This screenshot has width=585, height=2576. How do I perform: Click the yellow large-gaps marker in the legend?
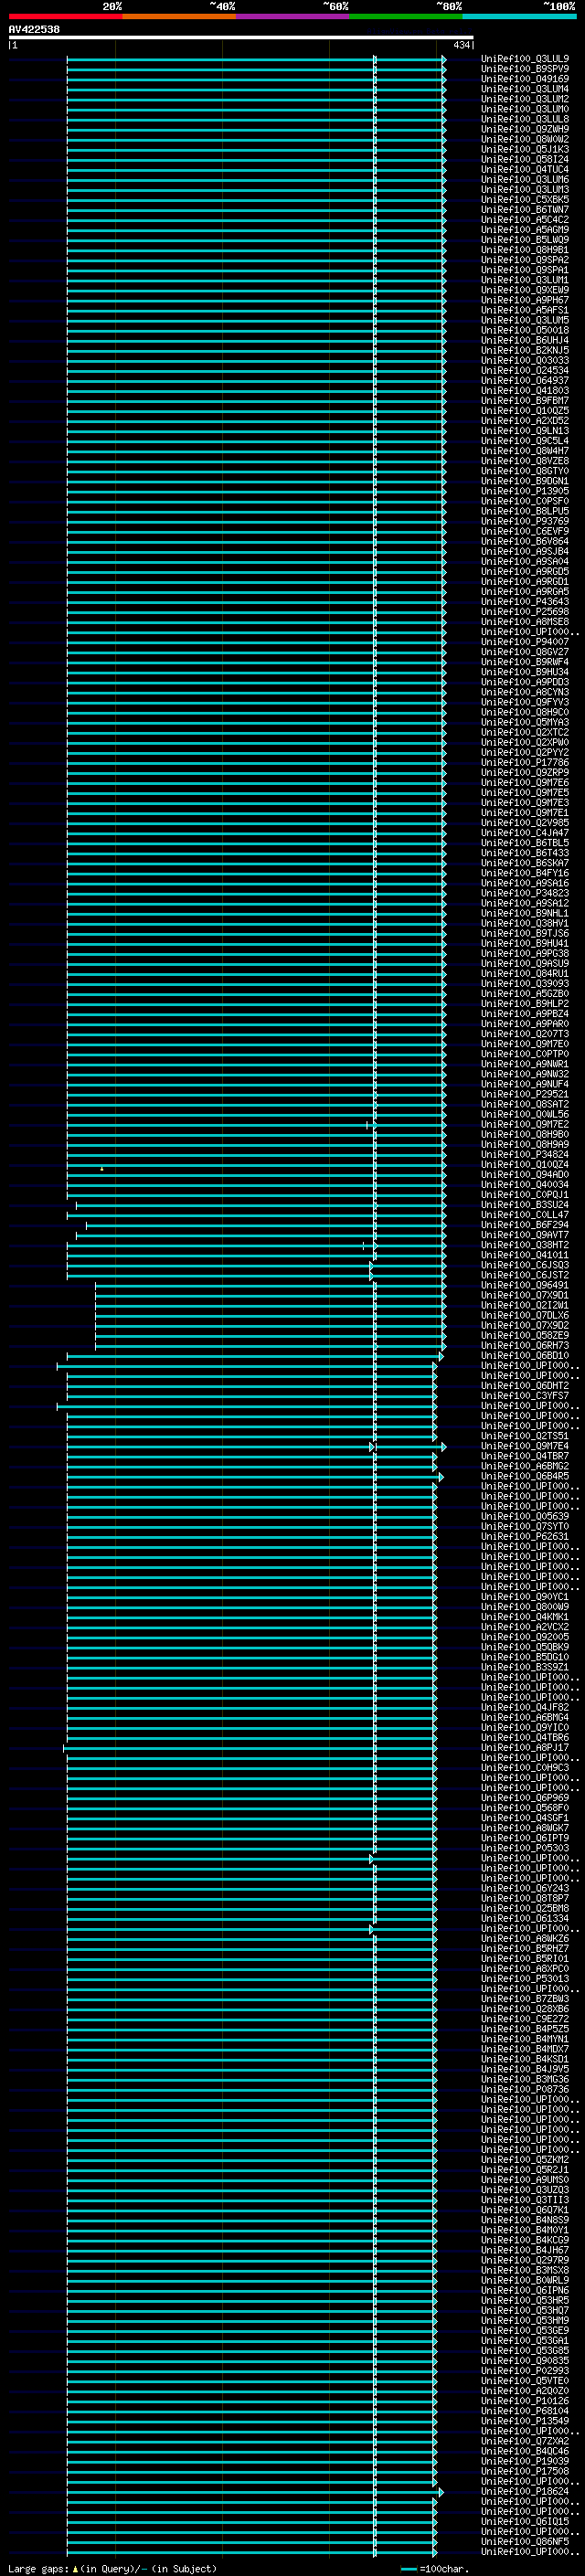[75, 2569]
